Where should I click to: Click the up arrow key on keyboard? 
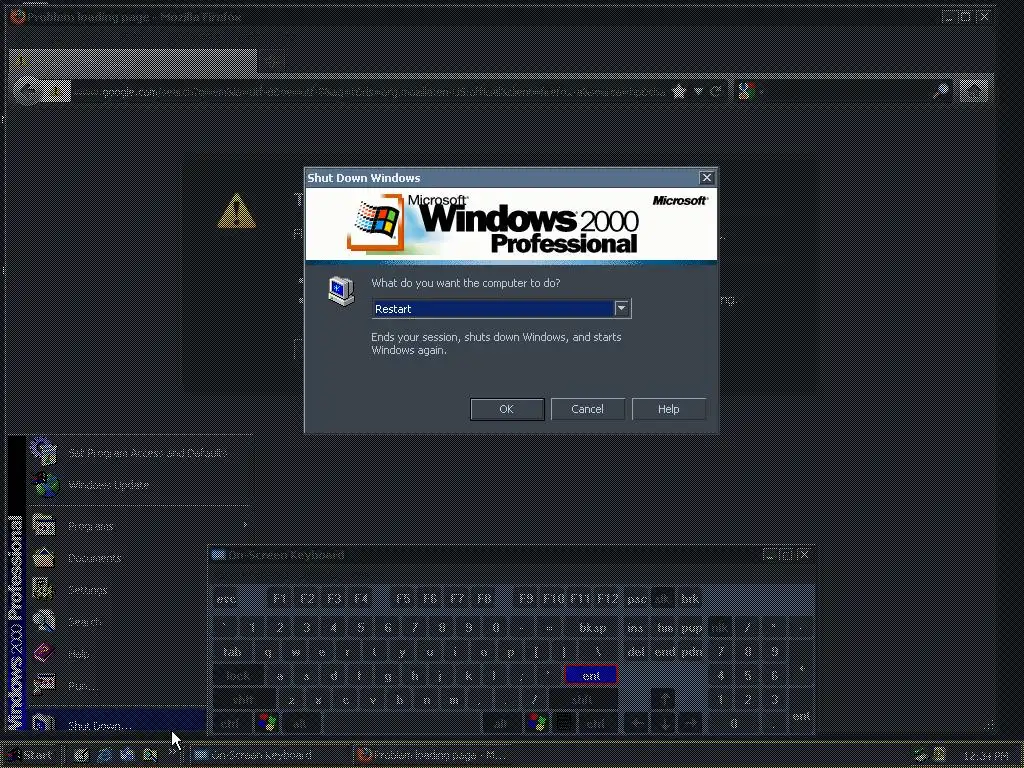(x=664, y=699)
